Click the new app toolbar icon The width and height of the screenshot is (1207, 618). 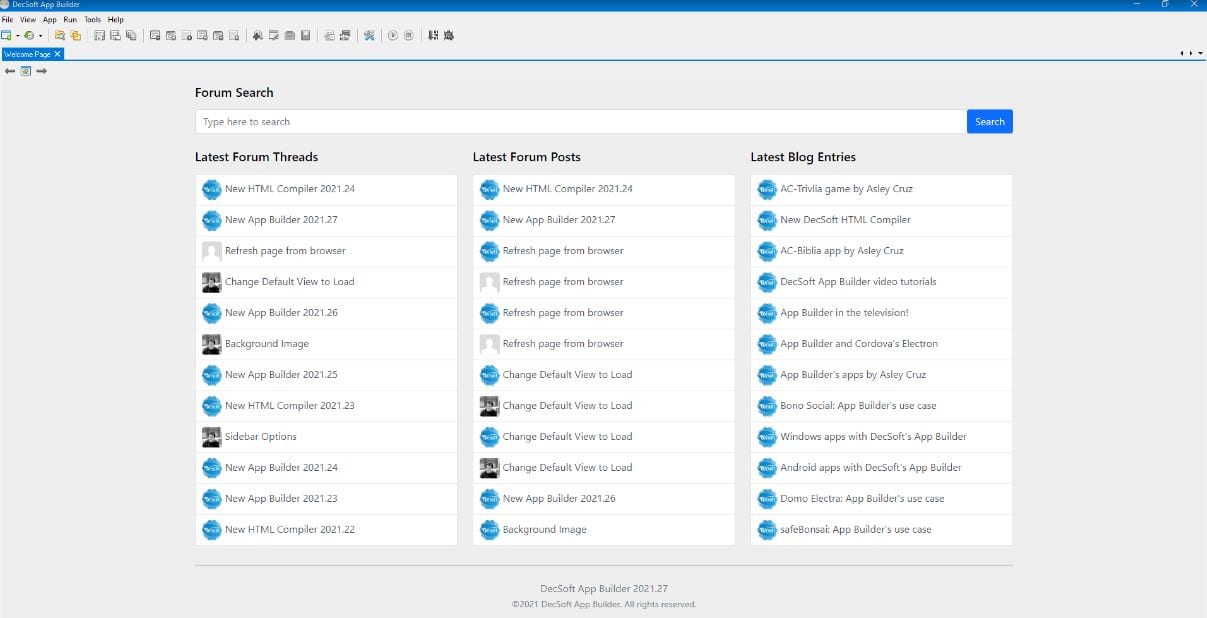click(x=6, y=35)
